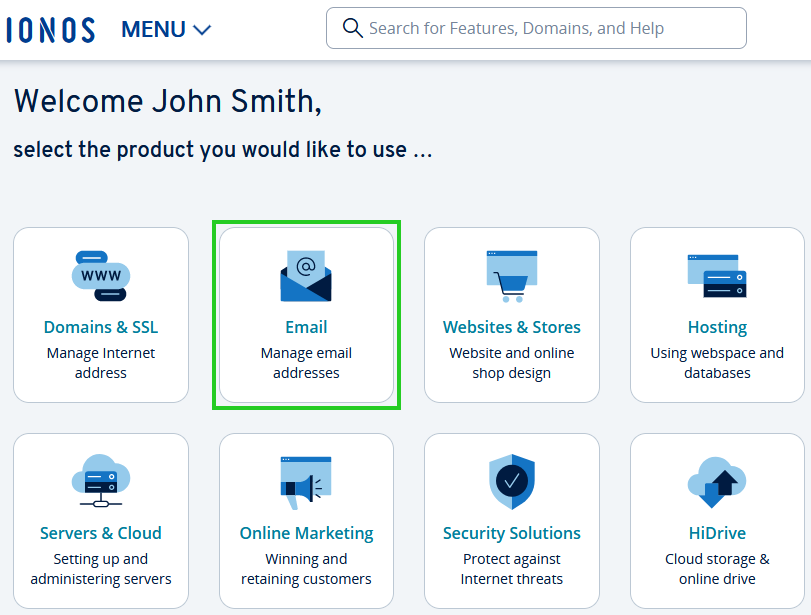
Task: Open the Security Solutions link
Action: [512, 533]
